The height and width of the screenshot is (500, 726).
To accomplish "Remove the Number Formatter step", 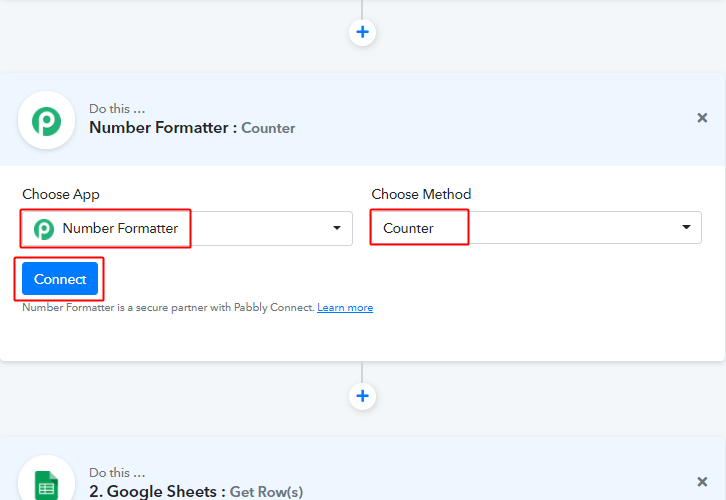I will [702, 118].
